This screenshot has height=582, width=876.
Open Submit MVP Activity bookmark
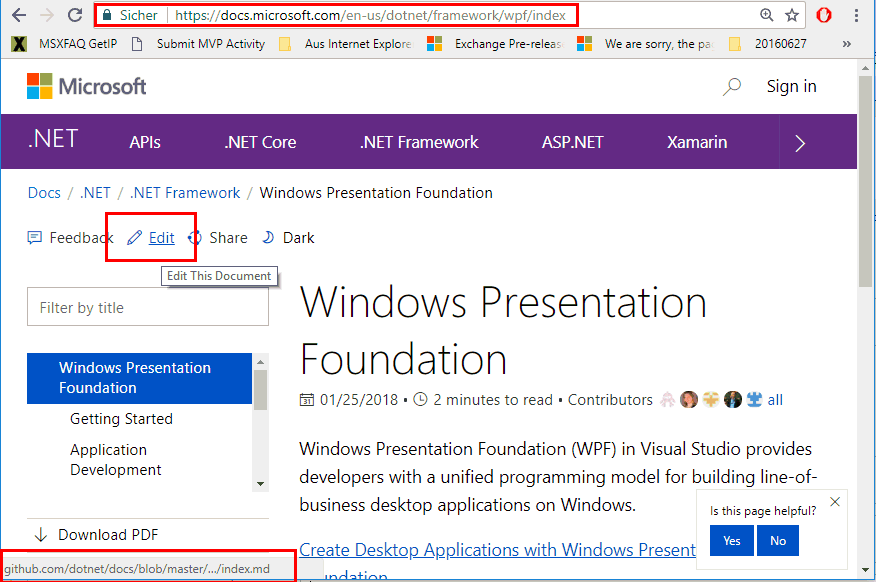tap(198, 44)
